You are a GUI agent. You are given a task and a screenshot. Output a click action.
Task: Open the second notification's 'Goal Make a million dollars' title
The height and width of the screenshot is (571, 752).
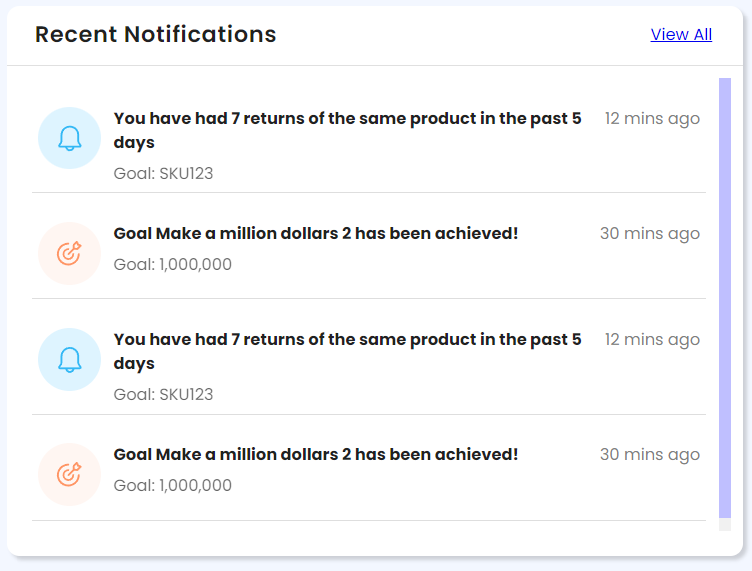[x=316, y=233]
